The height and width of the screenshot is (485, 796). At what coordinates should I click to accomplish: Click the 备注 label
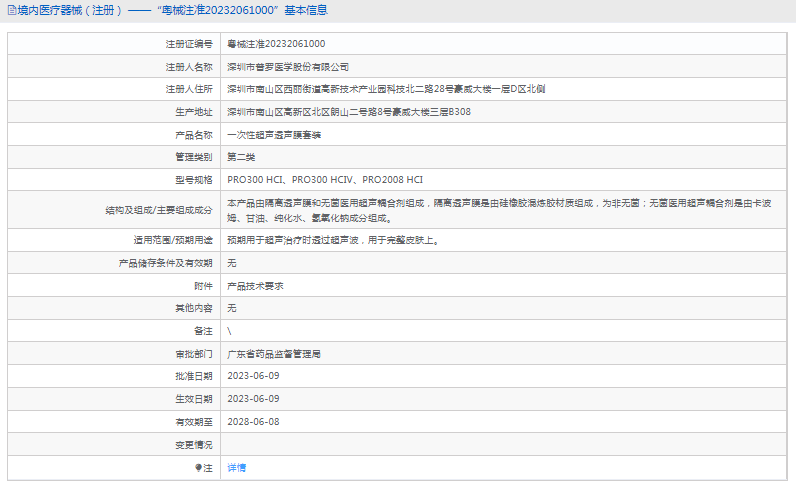[x=204, y=331]
